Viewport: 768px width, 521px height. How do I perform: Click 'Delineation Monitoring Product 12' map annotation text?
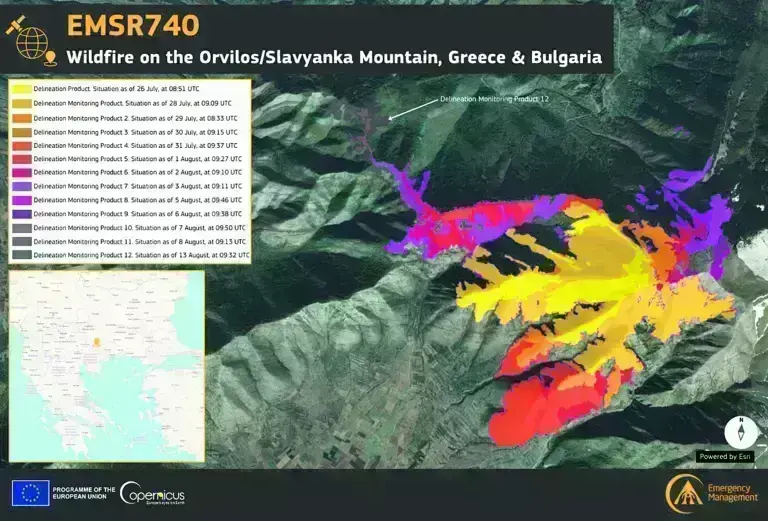pyautogui.click(x=494, y=99)
